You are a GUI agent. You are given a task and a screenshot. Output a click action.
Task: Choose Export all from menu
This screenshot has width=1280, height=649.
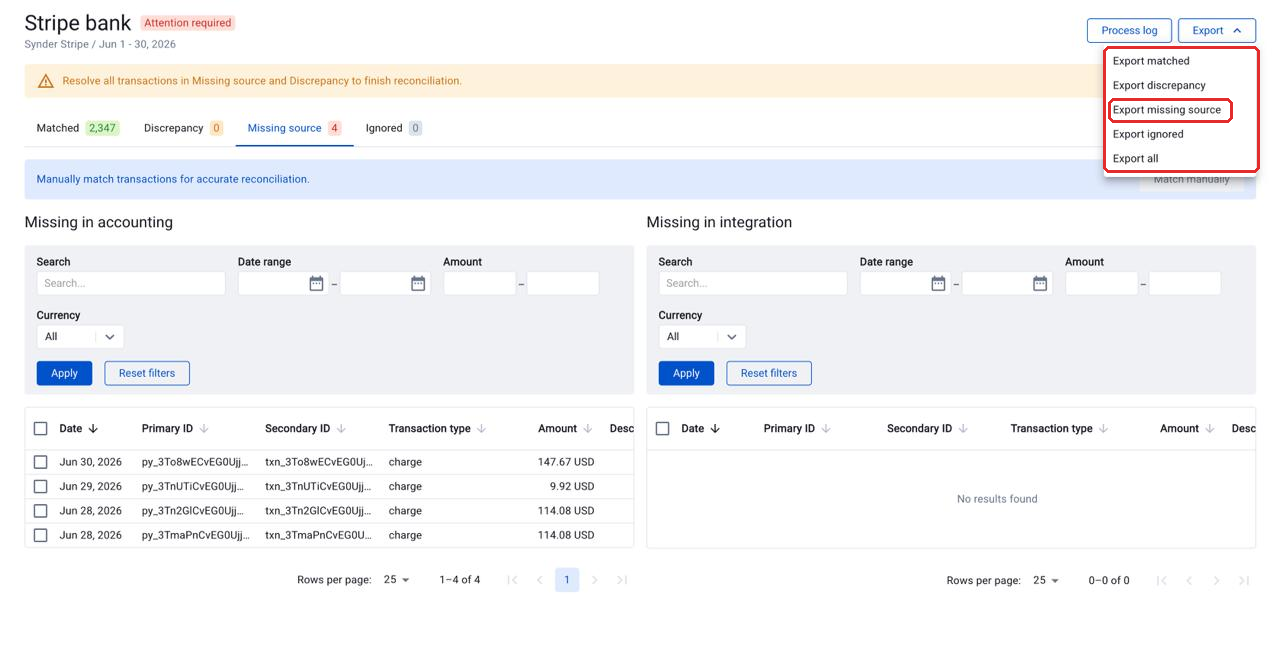click(x=1136, y=159)
